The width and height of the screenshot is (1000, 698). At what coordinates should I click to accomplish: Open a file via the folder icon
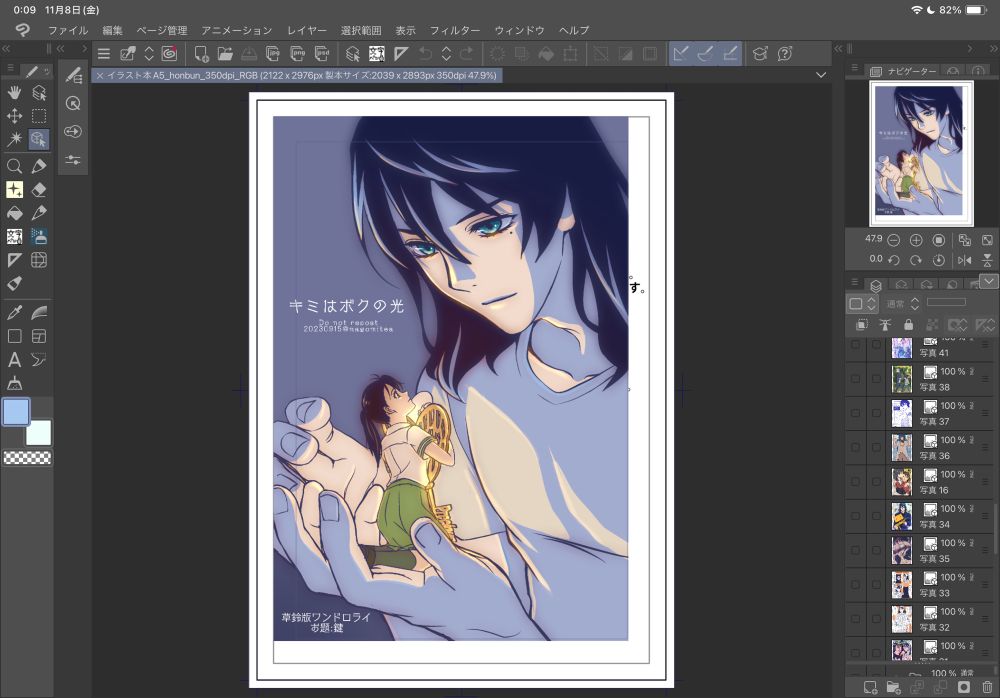(225, 54)
